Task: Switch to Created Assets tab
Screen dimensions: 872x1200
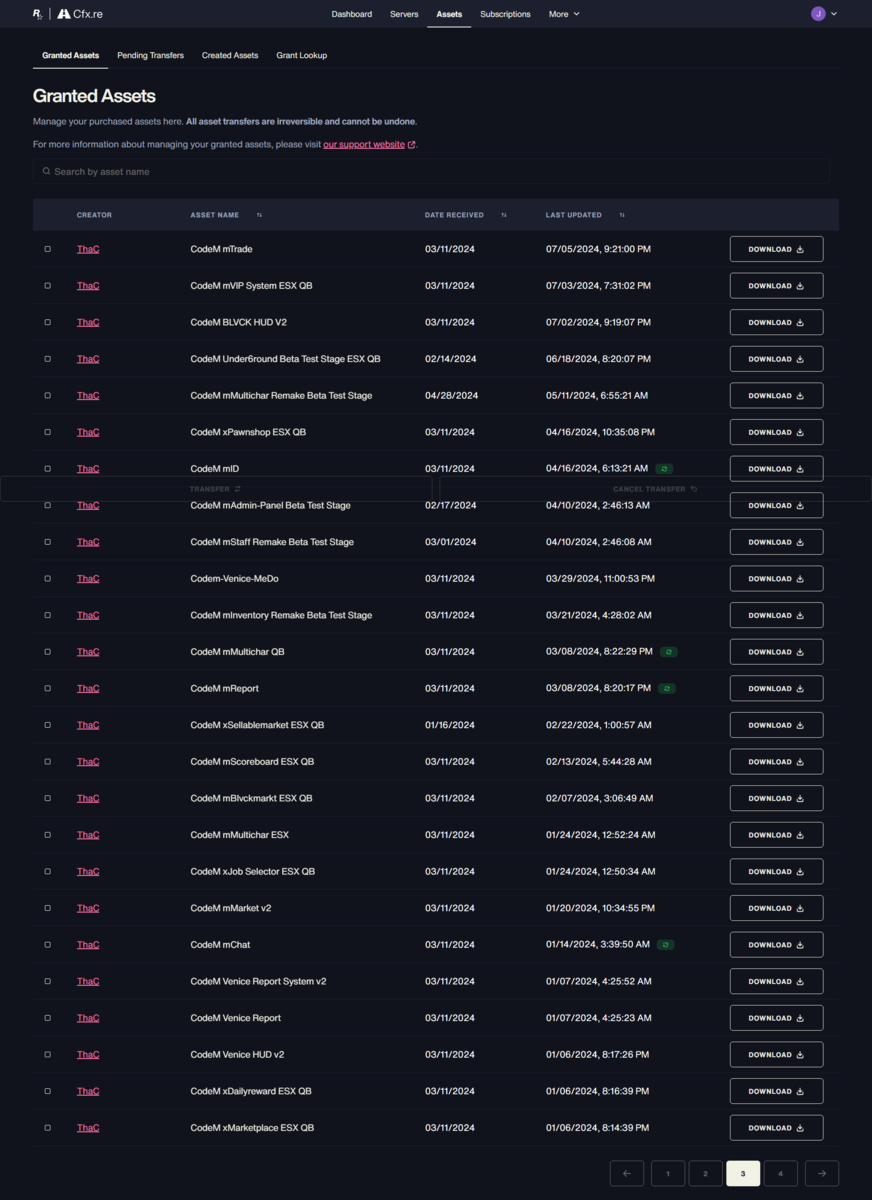Action: coord(230,55)
